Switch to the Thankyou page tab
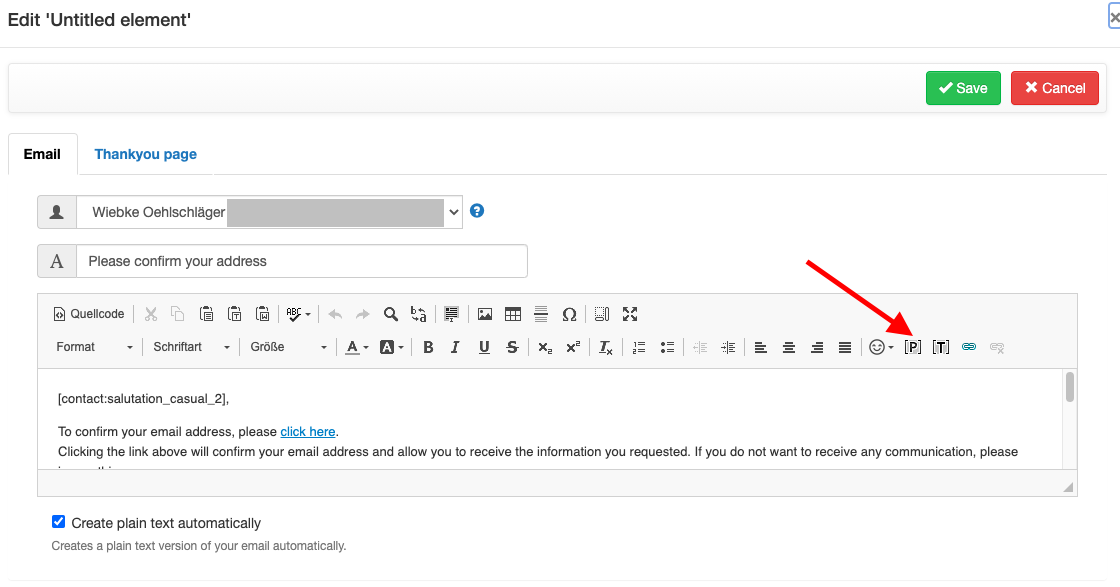The height and width of the screenshot is (587, 1120). tap(145, 154)
